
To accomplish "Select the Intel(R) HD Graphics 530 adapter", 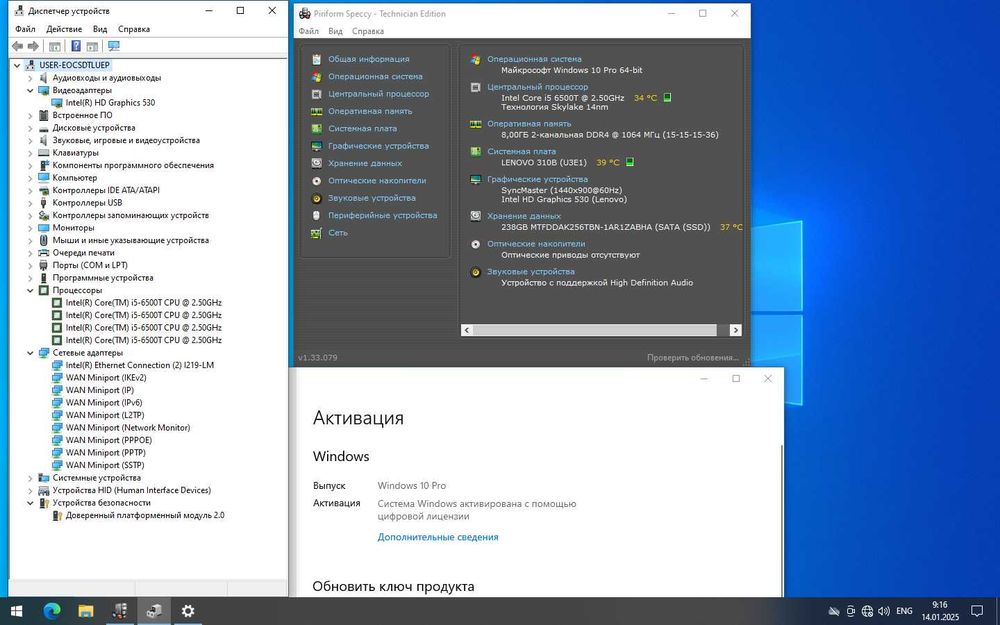I will 110,103.
